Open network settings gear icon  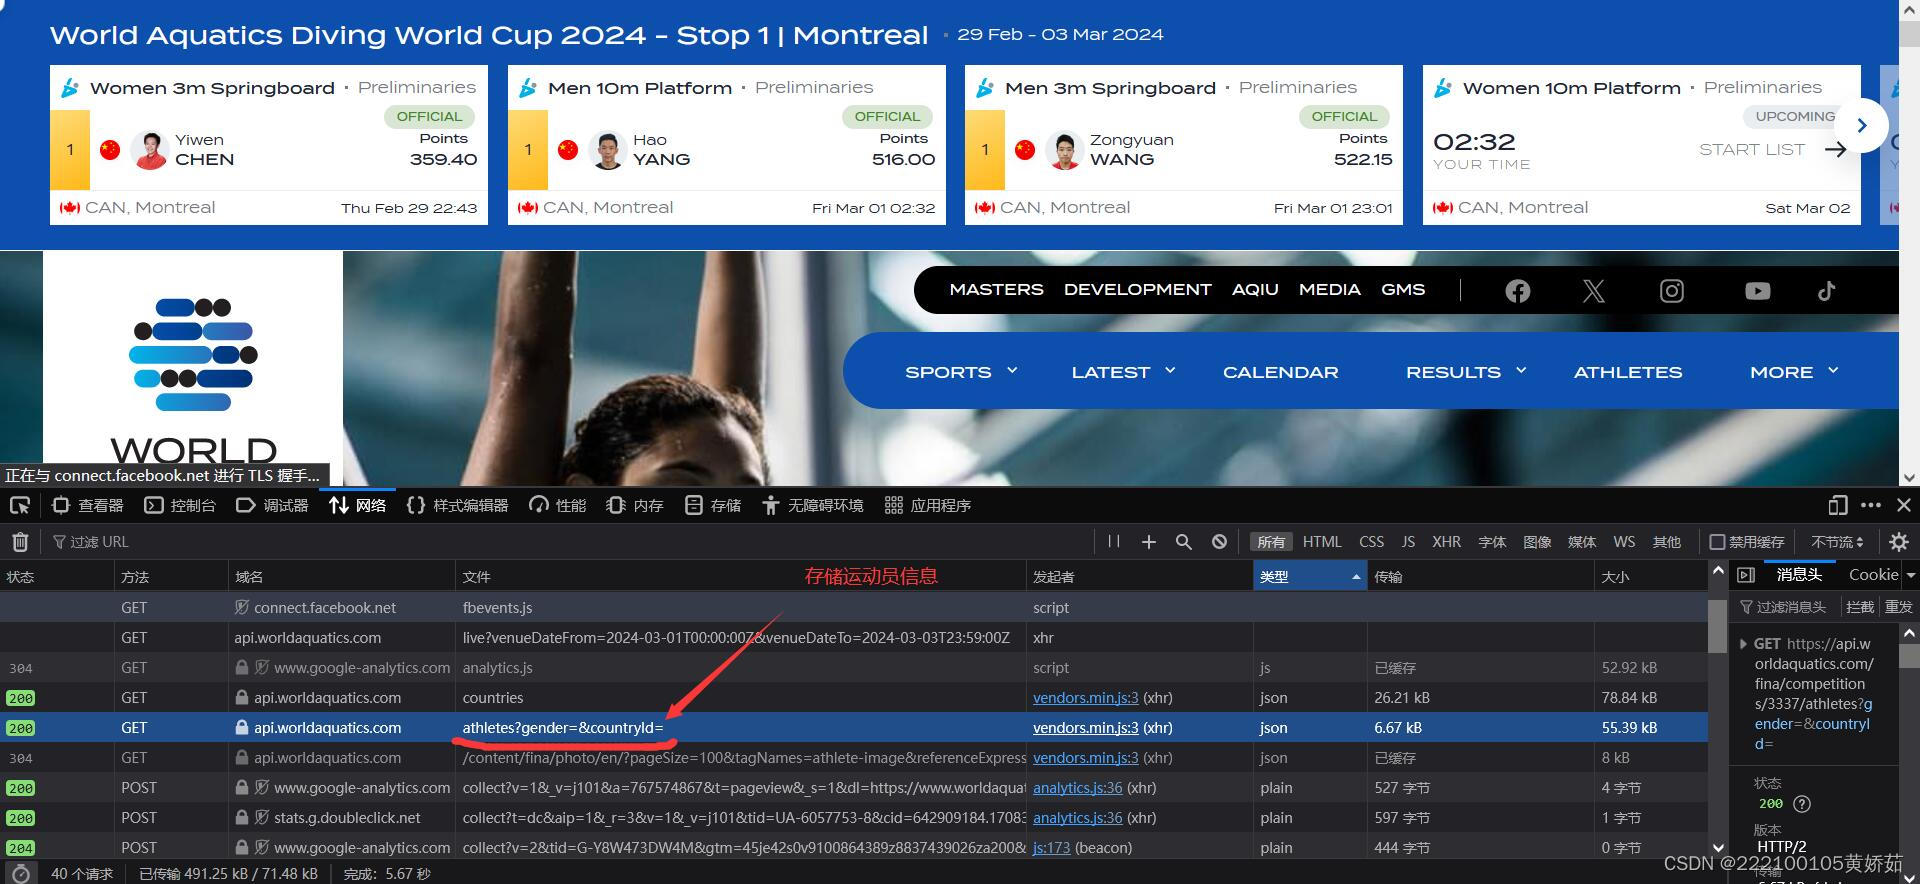click(1899, 542)
